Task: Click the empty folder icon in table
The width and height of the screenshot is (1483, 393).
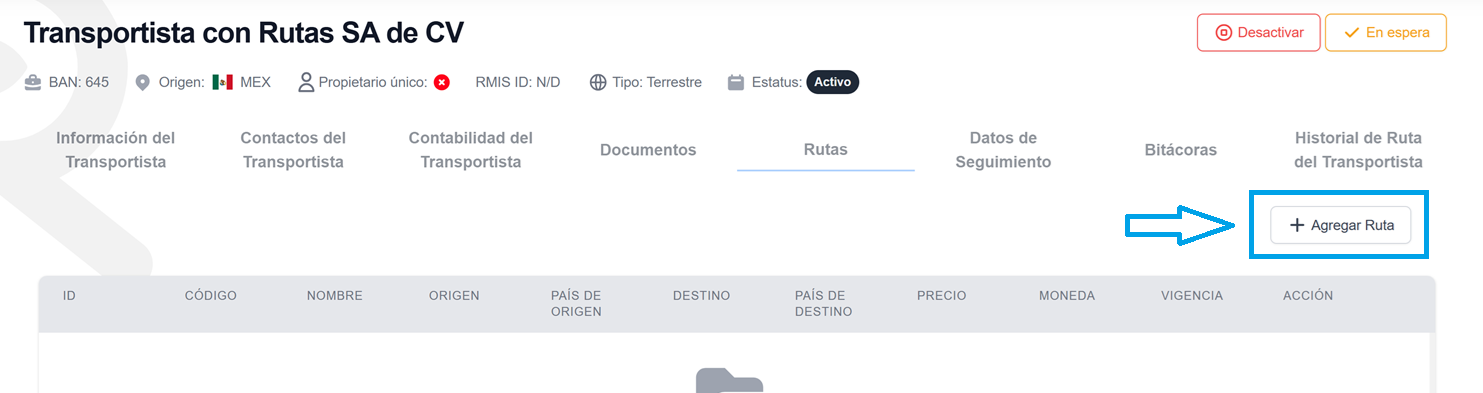Action: [729, 381]
